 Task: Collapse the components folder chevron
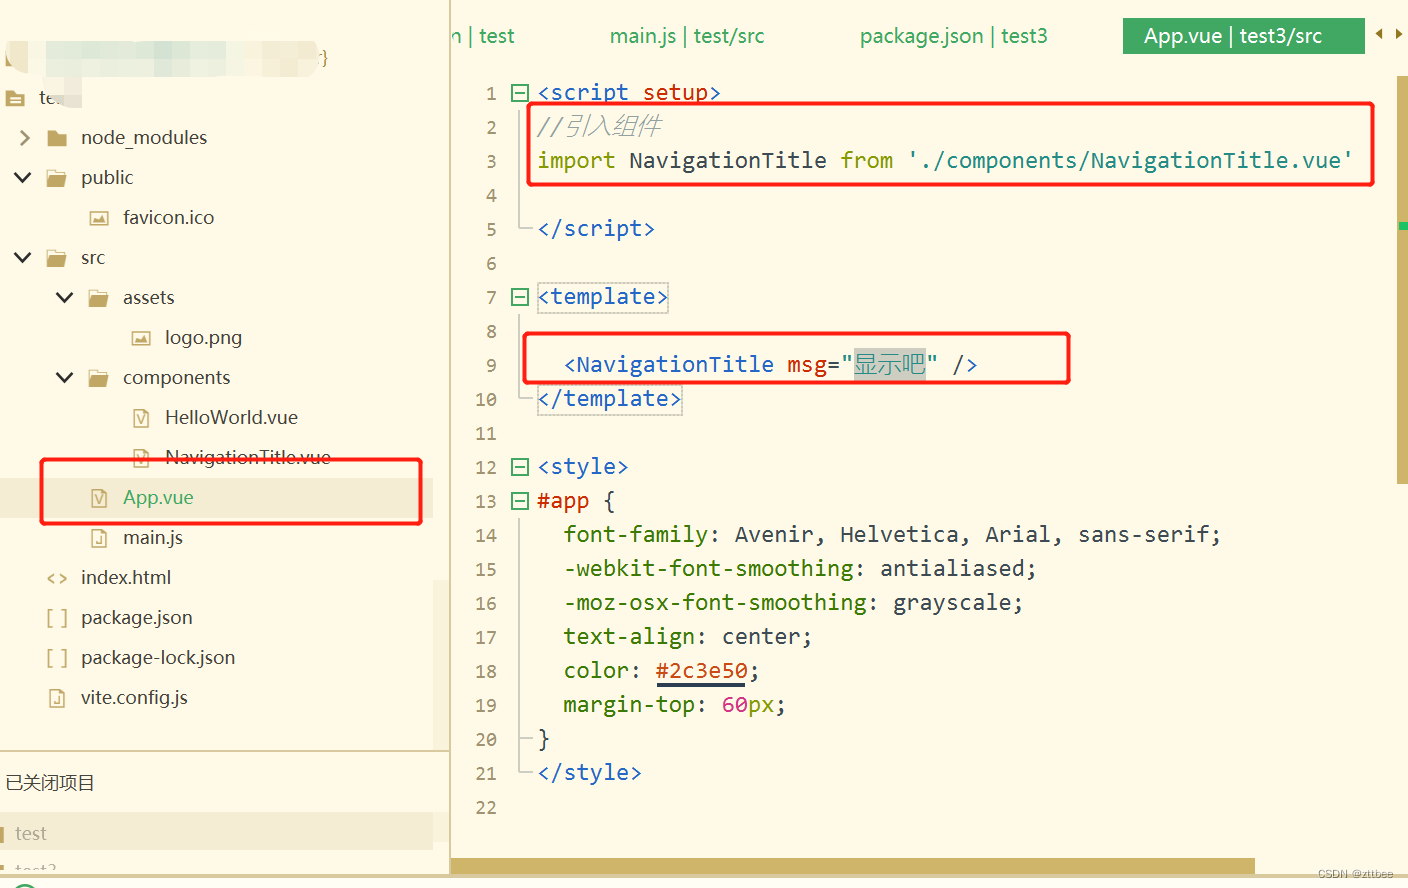(65, 377)
